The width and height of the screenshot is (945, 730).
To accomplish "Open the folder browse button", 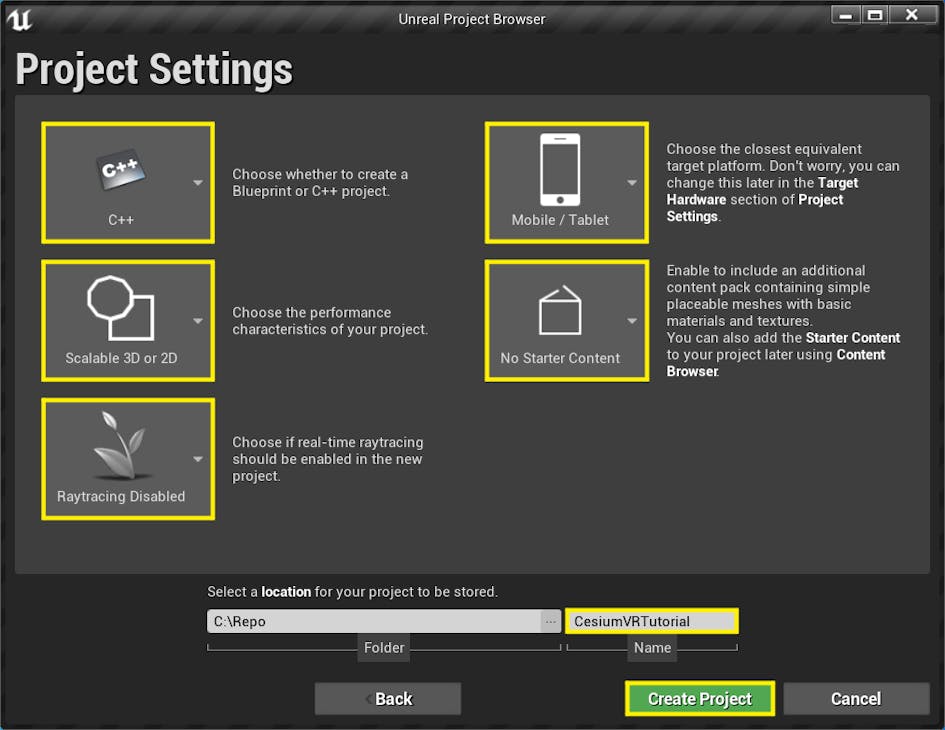I will (x=551, y=620).
